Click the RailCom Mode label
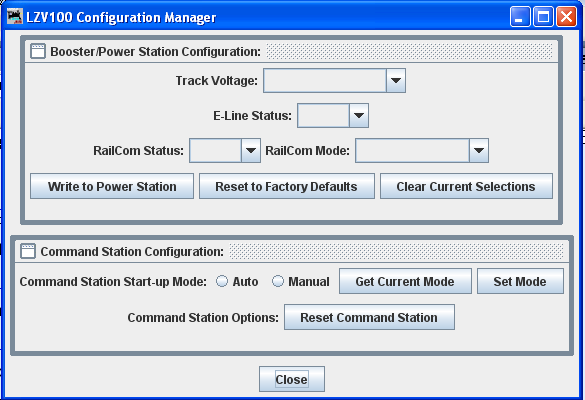This screenshot has width=585, height=400. pyautogui.click(x=307, y=150)
